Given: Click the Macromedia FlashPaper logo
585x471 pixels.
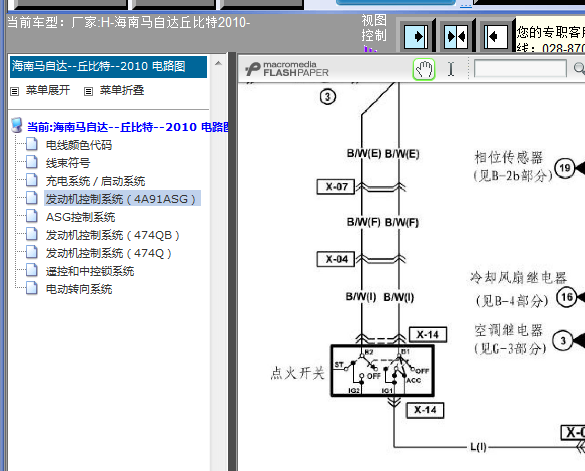Looking at the screenshot, I should 287,69.
